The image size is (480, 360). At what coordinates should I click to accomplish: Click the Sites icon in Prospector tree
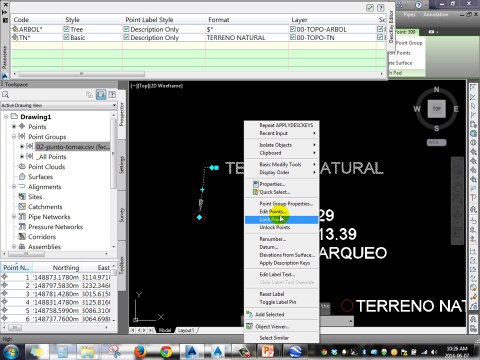22,197
